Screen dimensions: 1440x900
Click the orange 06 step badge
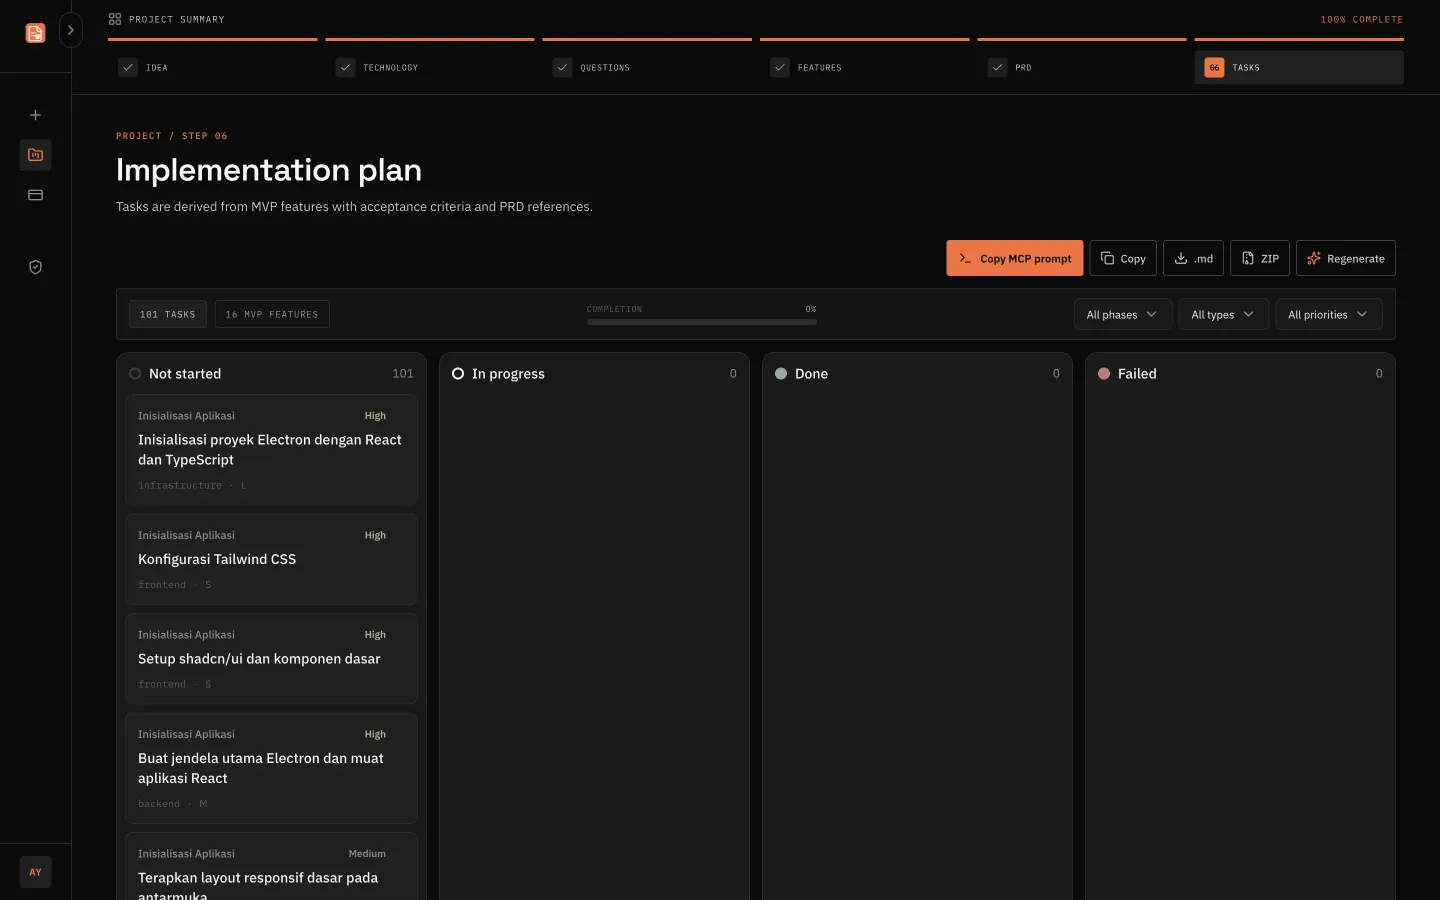[1214, 68]
